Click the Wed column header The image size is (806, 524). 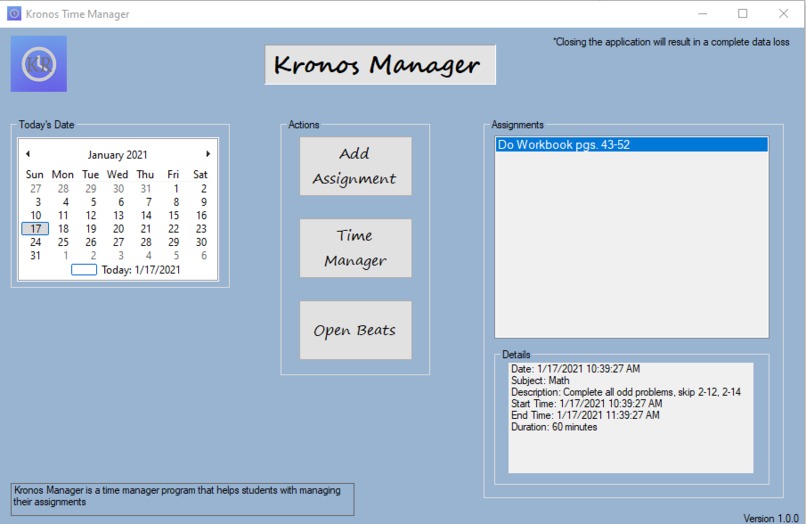tap(117, 174)
